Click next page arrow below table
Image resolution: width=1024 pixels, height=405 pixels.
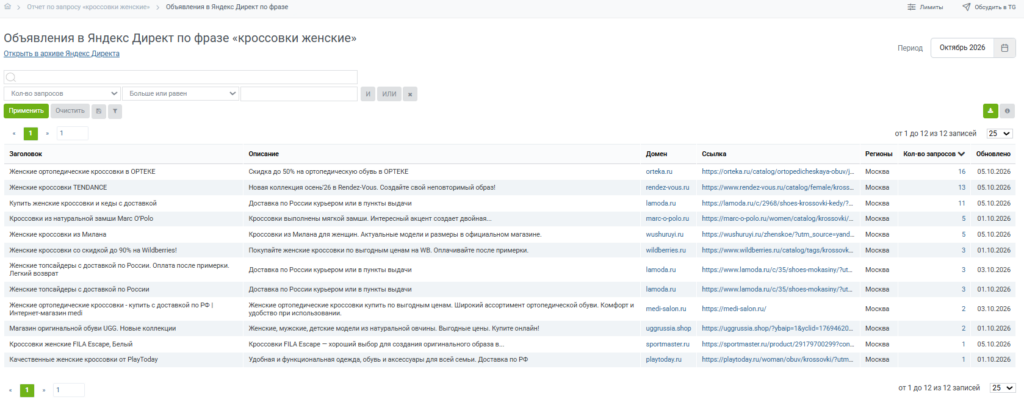[44, 390]
